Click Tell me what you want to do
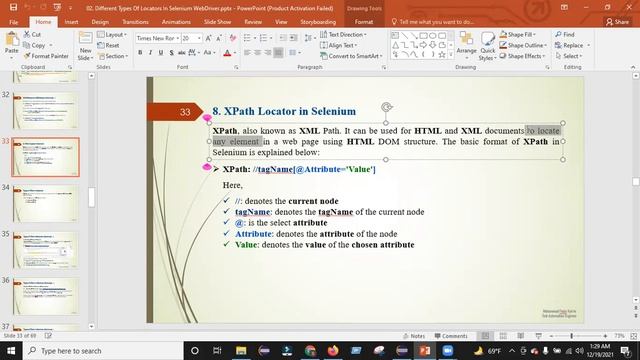 433,22
